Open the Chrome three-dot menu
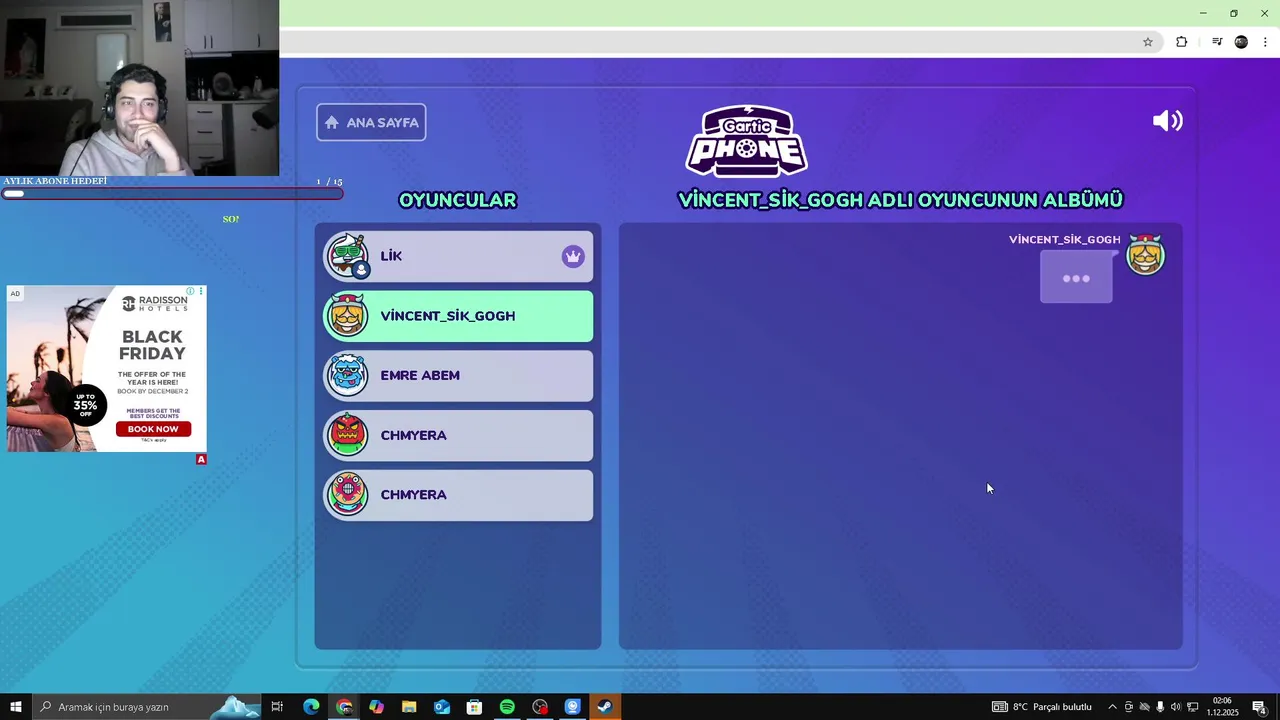Screen dimensions: 1280x720 click(x=1265, y=42)
